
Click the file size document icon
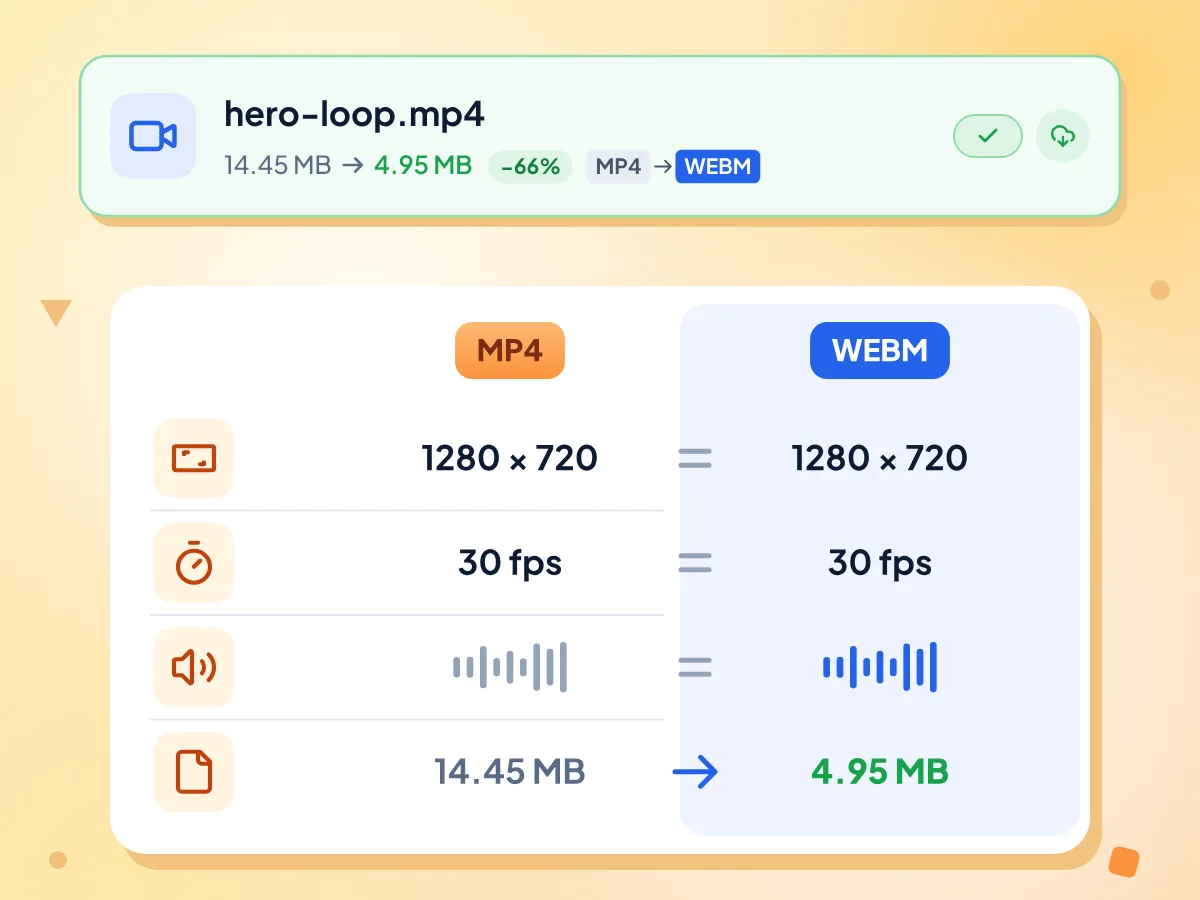194,772
